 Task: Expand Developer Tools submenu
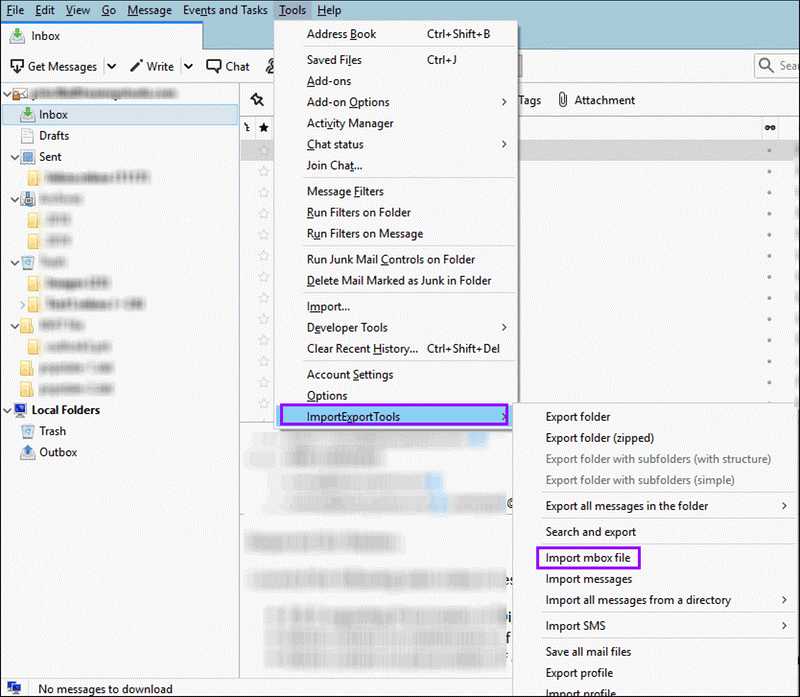click(x=504, y=328)
